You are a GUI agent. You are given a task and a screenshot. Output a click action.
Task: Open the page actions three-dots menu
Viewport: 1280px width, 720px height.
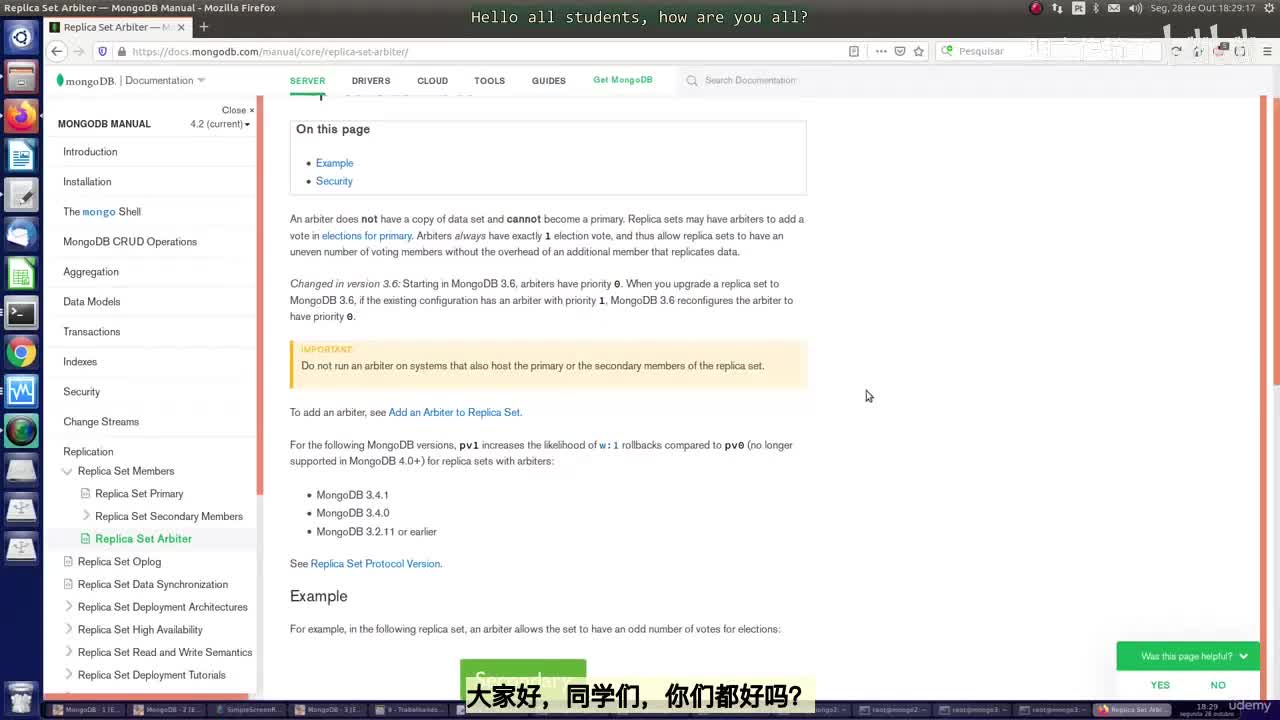[x=881, y=51]
